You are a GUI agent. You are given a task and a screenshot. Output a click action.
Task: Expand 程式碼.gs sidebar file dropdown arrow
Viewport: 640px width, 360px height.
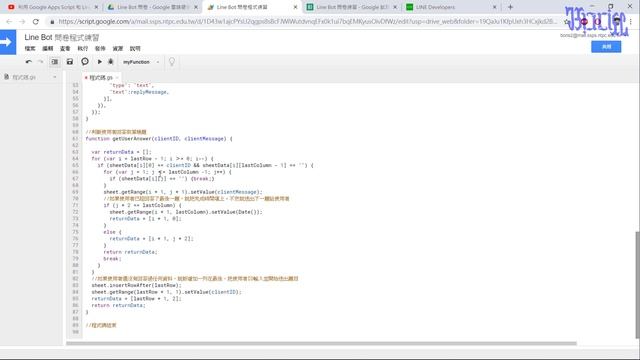pos(55,77)
